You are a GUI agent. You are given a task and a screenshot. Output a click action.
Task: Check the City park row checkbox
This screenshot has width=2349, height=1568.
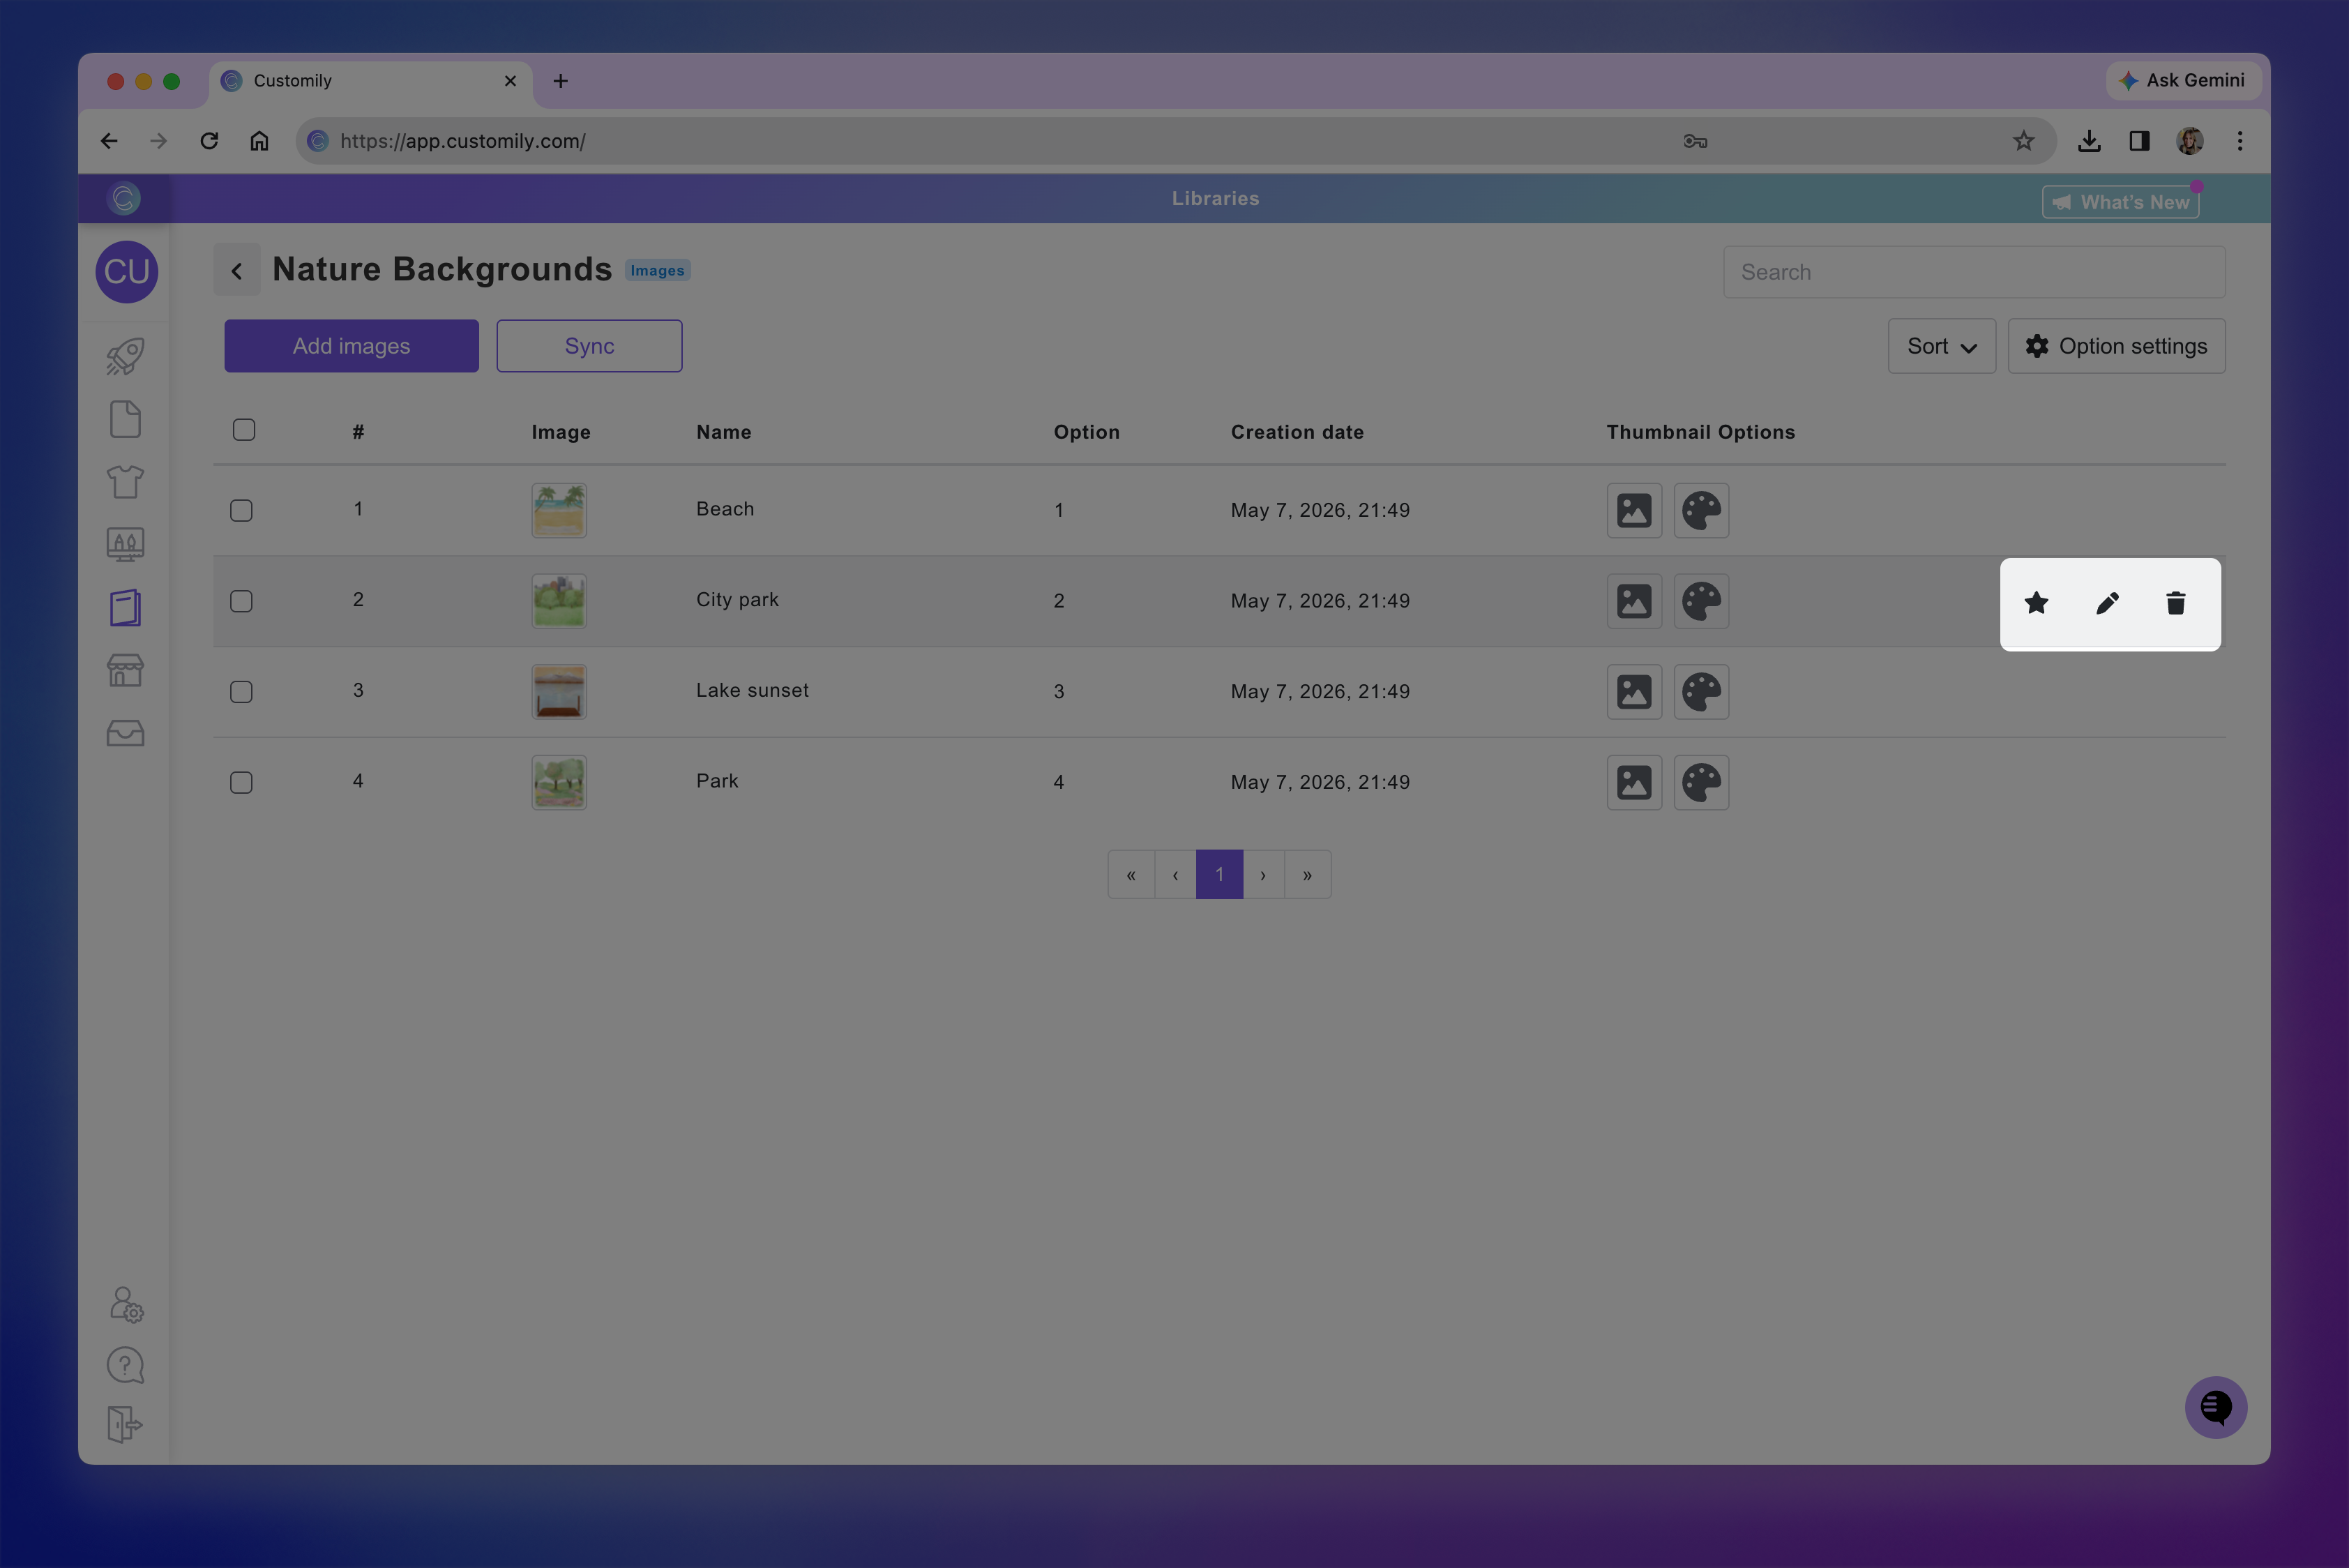[x=241, y=601]
